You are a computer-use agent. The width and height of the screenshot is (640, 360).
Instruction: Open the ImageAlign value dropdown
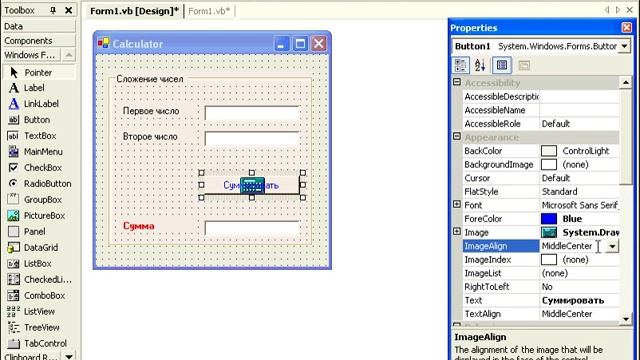tap(612, 246)
